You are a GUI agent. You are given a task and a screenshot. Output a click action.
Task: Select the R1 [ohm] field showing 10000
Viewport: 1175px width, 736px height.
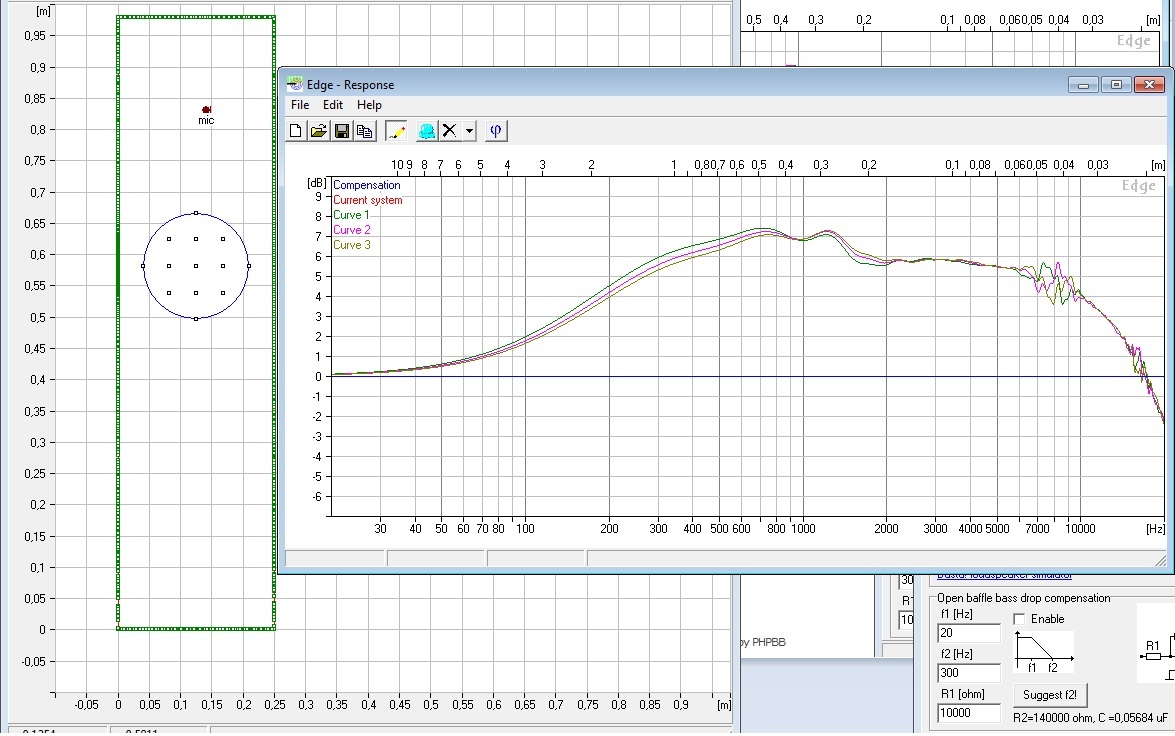coord(968,713)
